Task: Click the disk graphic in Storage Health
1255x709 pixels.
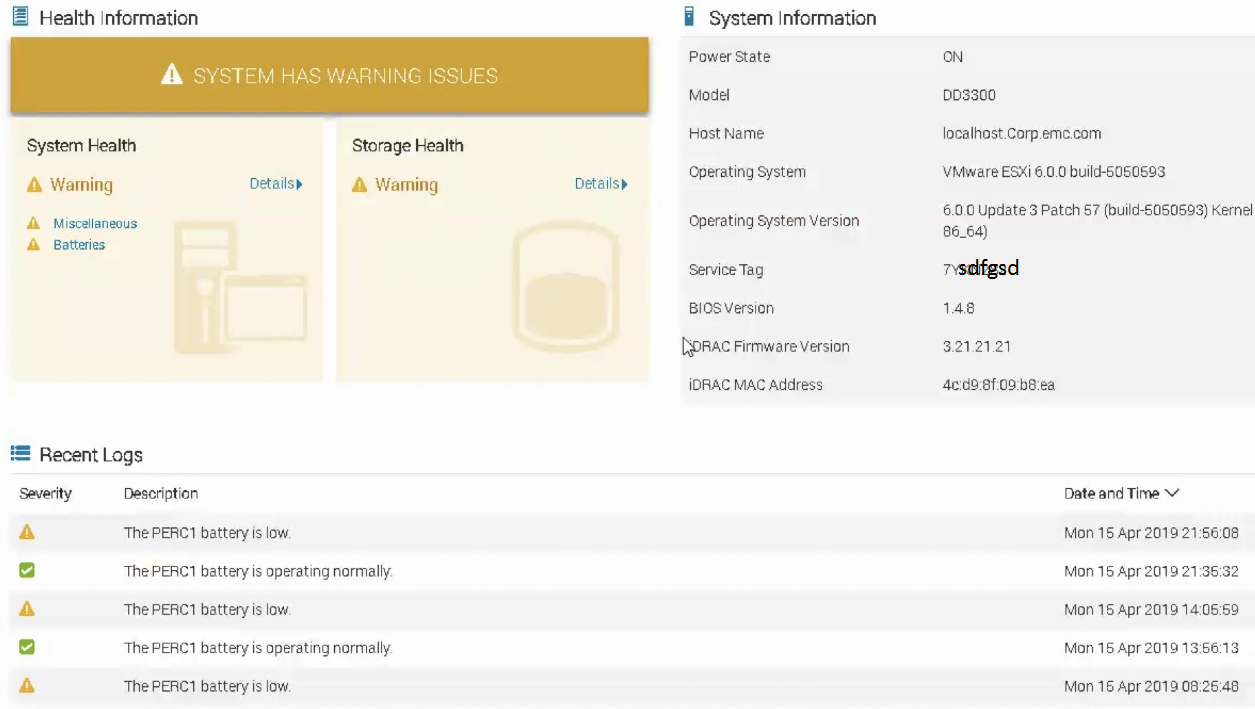Action: (x=565, y=287)
